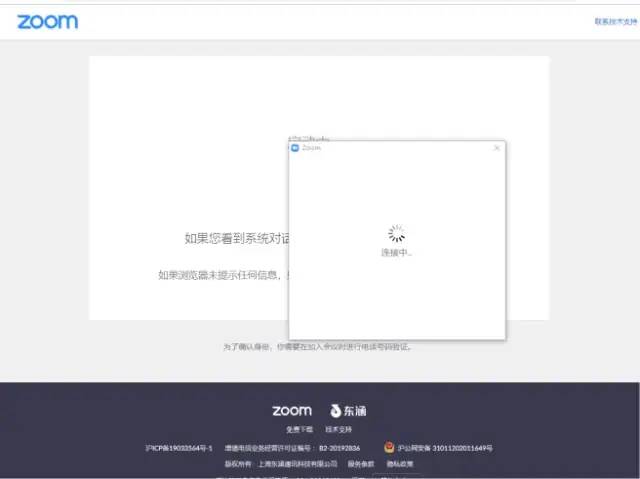
Task: Click the 连接中 status text in the dialog
Action: 396,253
